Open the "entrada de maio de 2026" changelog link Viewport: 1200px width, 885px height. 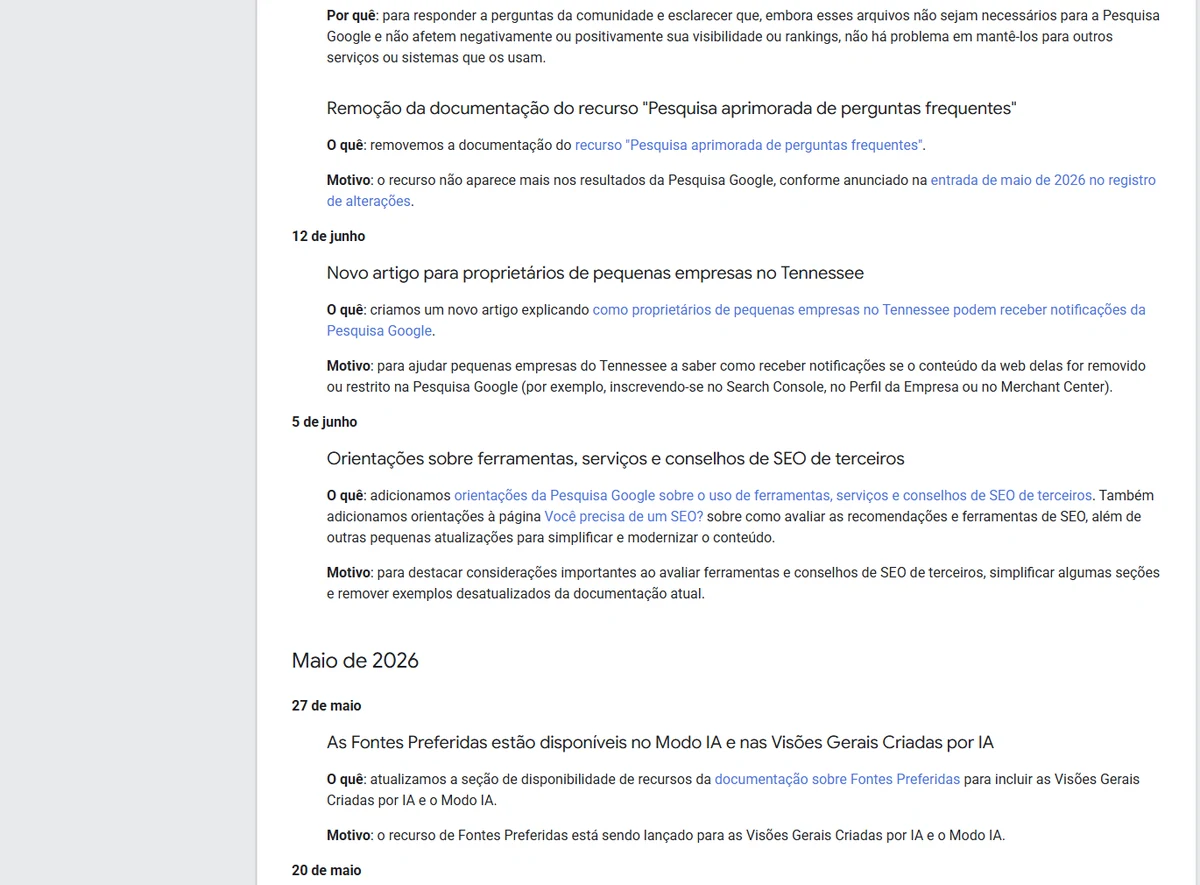pos(1043,180)
